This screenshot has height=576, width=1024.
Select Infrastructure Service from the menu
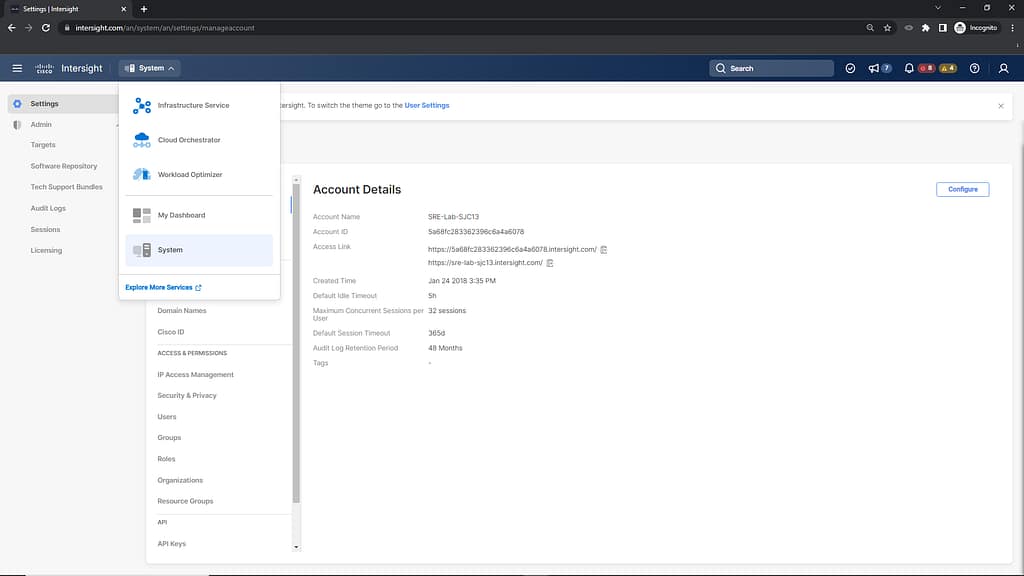(193, 105)
